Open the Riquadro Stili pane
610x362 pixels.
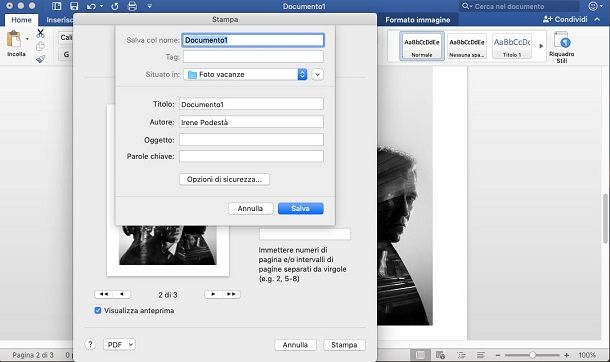pos(561,47)
